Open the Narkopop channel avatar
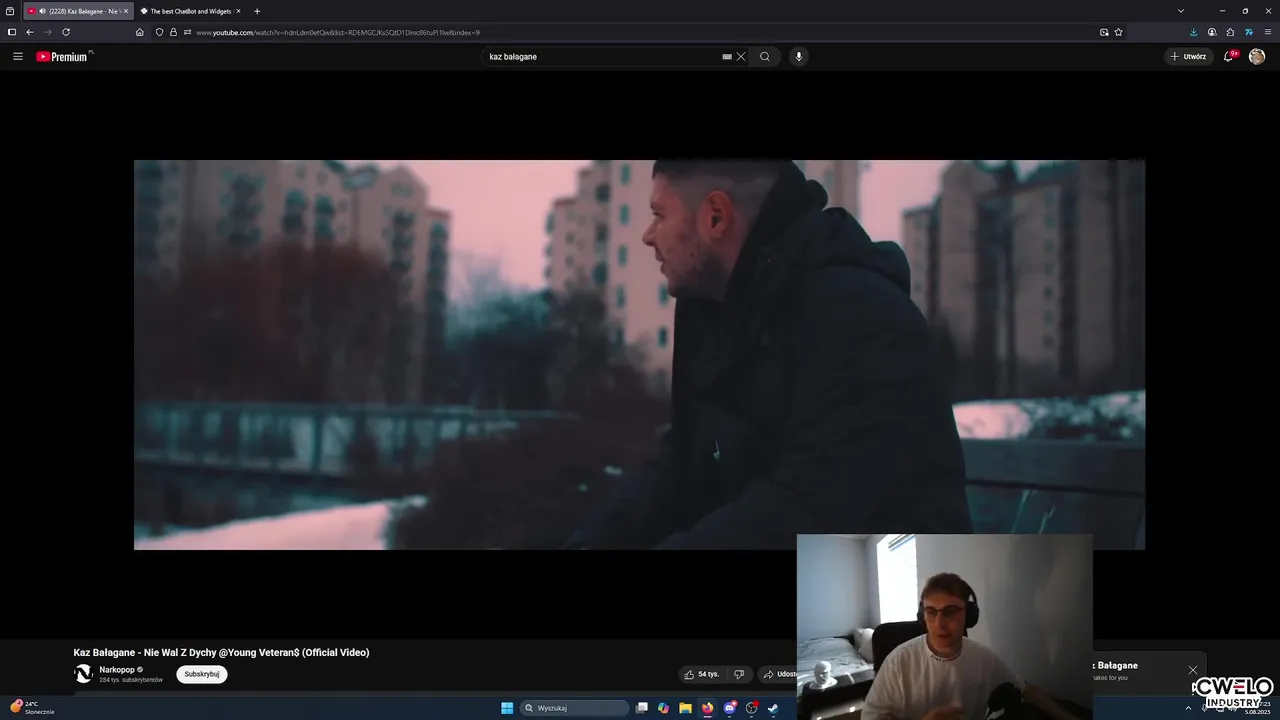 click(x=84, y=674)
